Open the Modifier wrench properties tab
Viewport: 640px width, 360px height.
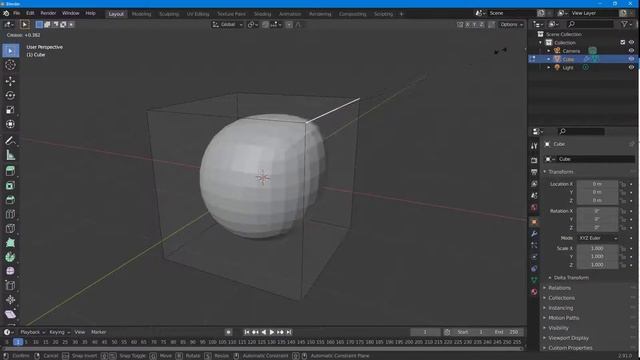(534, 233)
